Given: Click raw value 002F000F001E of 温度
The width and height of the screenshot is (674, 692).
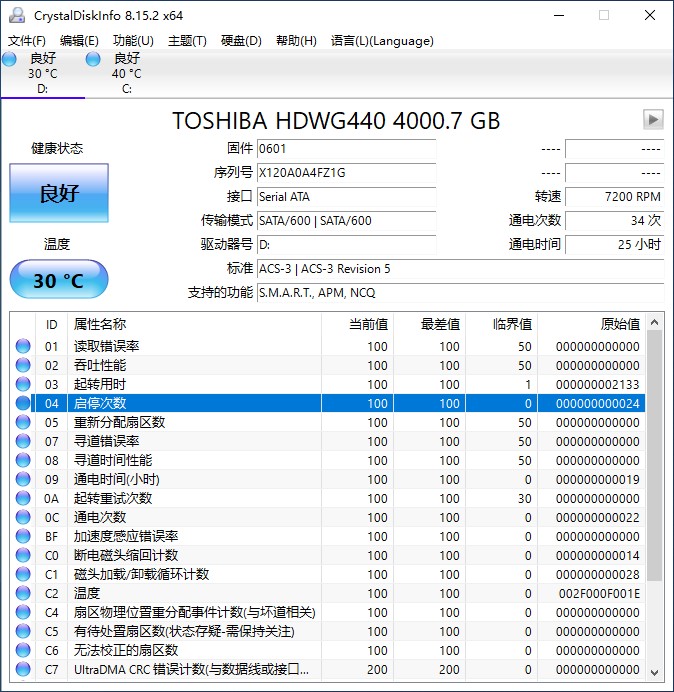Looking at the screenshot, I should pos(599,593).
